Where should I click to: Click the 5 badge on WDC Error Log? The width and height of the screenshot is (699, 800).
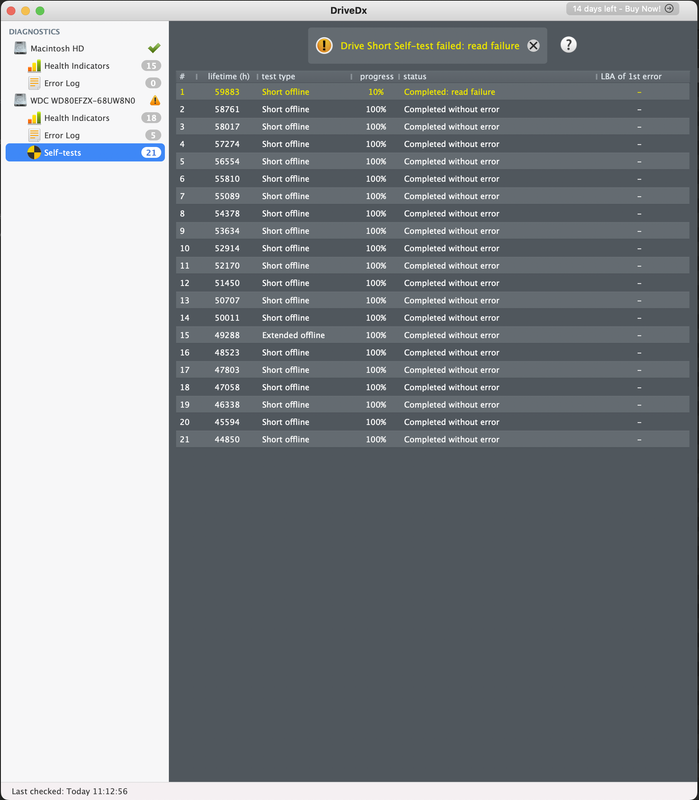click(x=153, y=135)
